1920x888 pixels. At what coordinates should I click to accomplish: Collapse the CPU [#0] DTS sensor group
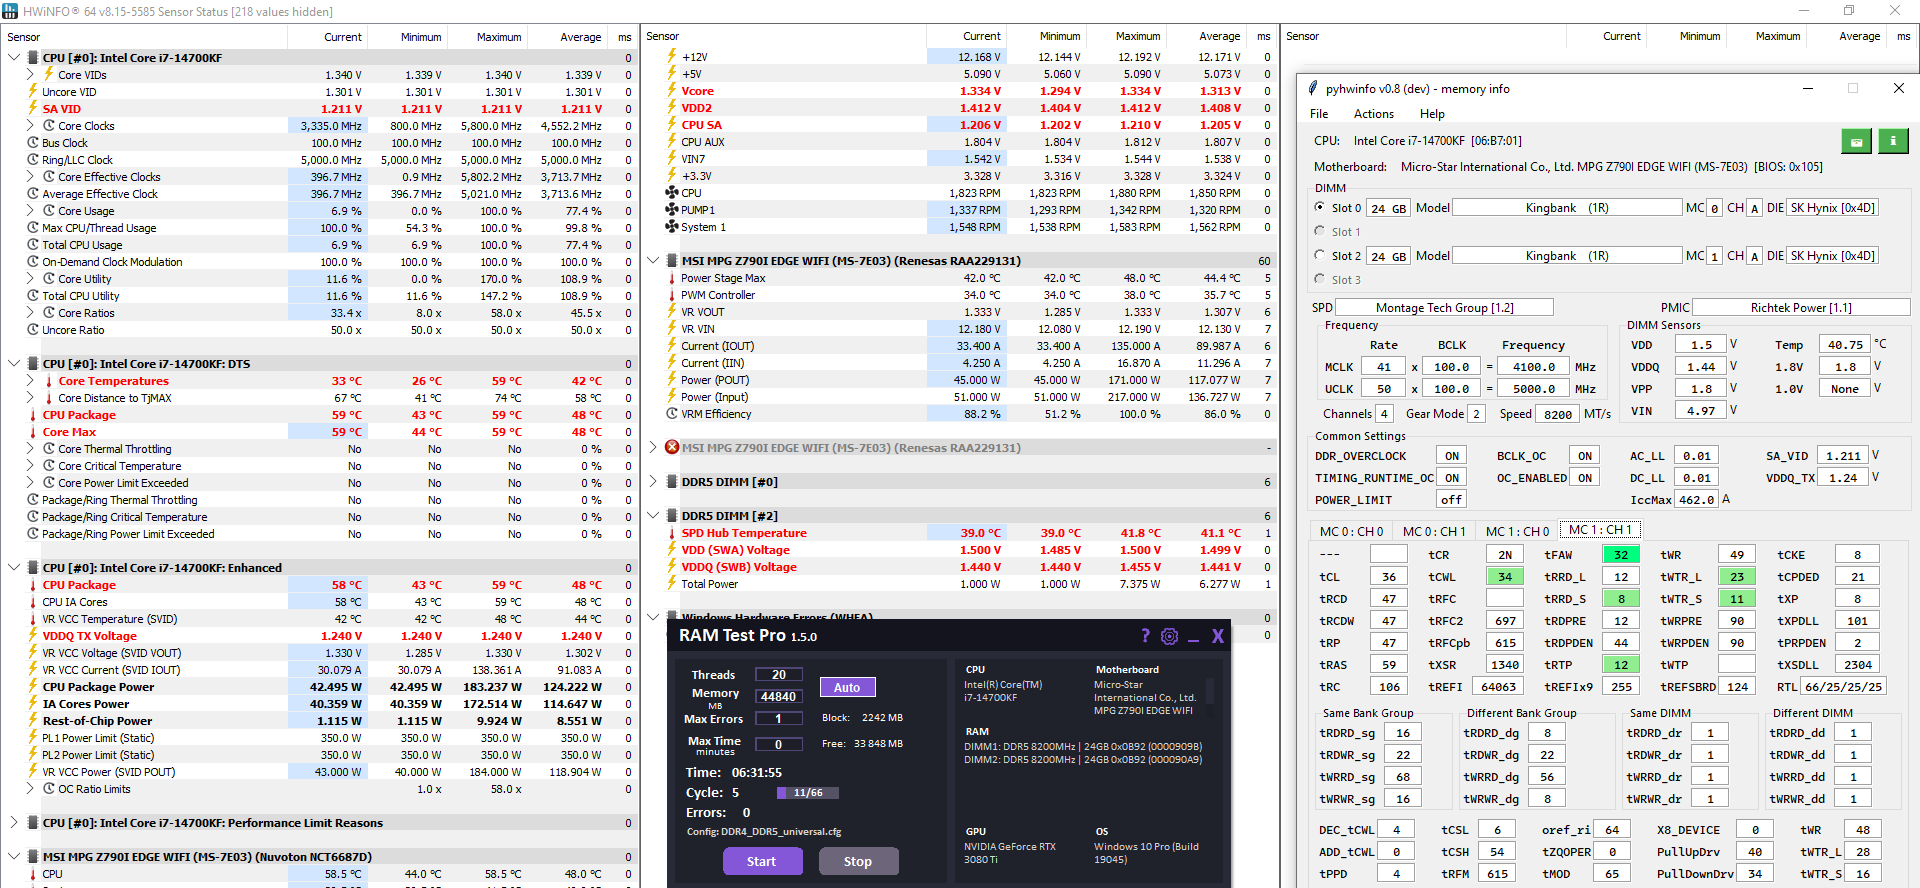coord(14,364)
